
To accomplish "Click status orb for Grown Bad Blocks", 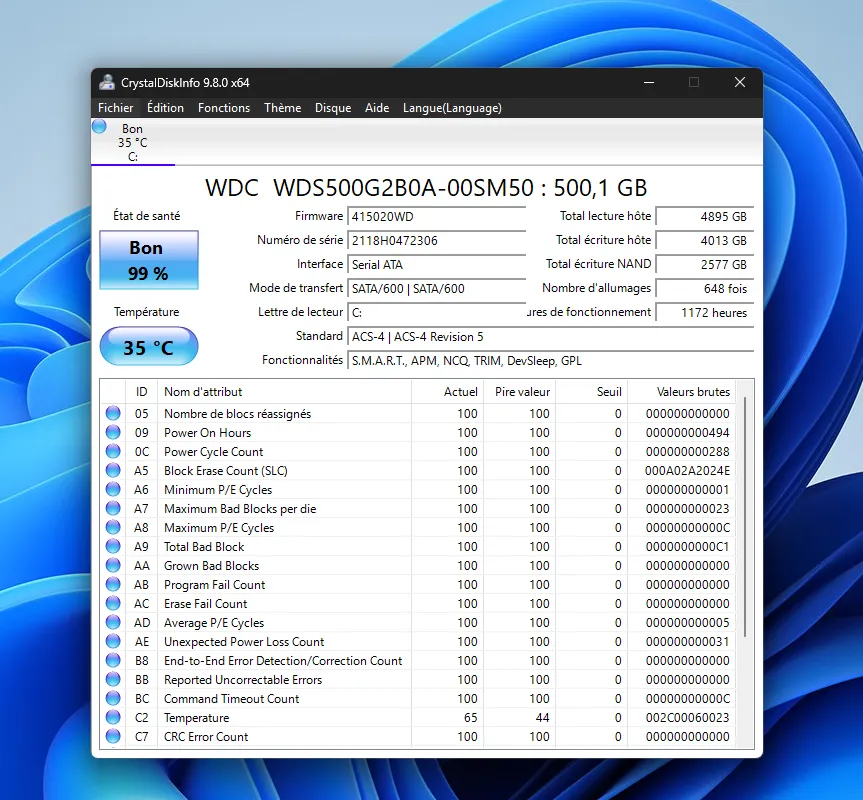I will pos(113,565).
